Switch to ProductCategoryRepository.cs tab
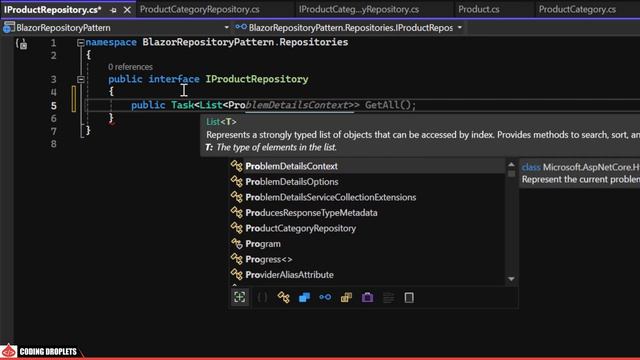The height and width of the screenshot is (360, 640). click(200, 9)
